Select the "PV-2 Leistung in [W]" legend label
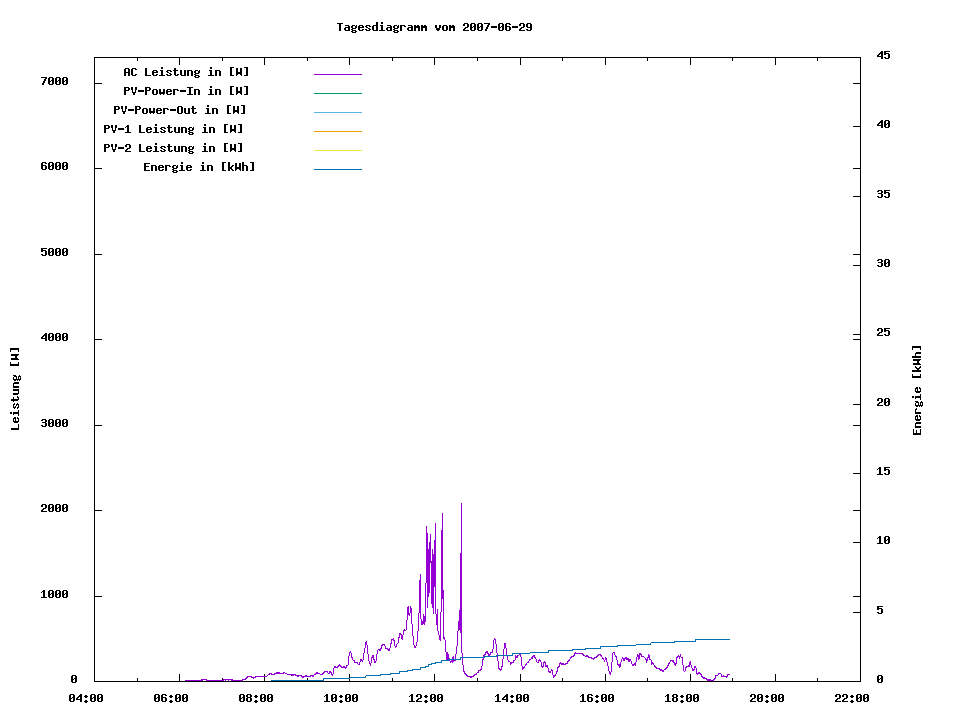This screenshot has width=960, height=720. 173,148
